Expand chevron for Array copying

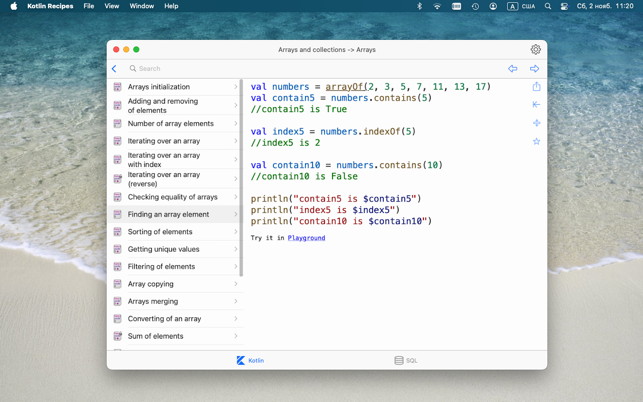236,284
